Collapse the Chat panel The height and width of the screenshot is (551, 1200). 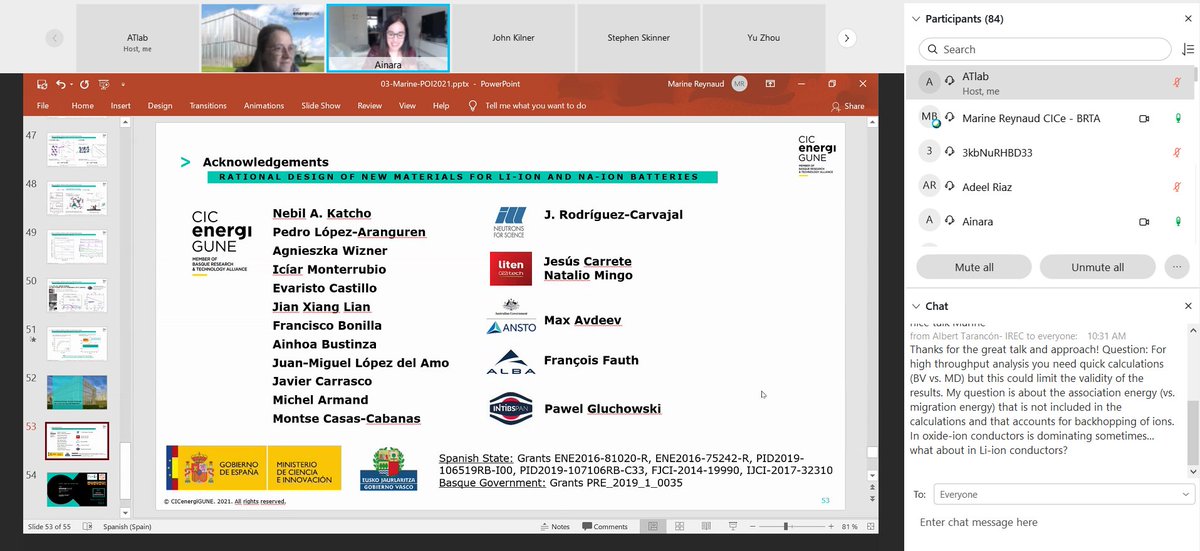[x=915, y=306]
